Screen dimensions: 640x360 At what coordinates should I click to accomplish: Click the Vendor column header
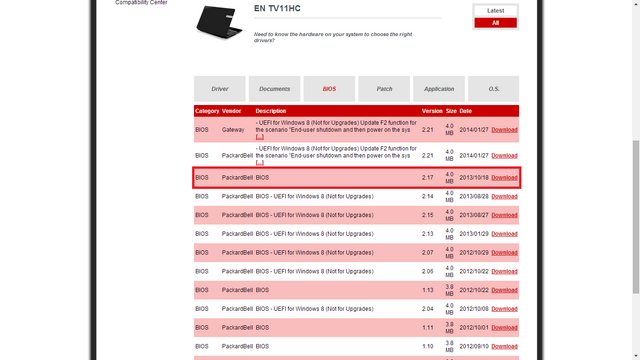coord(231,111)
